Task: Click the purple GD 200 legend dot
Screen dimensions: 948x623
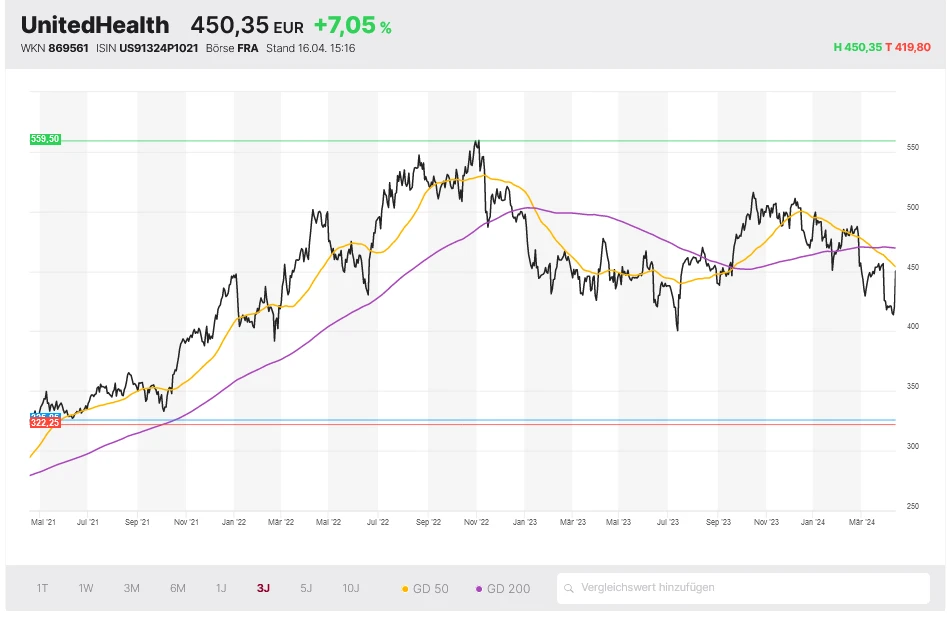Action: click(481, 588)
